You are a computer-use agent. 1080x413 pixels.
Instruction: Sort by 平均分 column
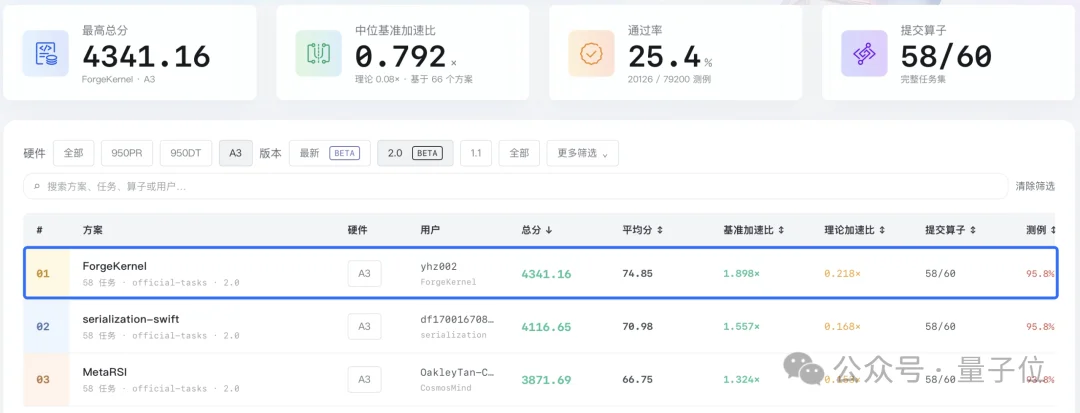click(643, 230)
